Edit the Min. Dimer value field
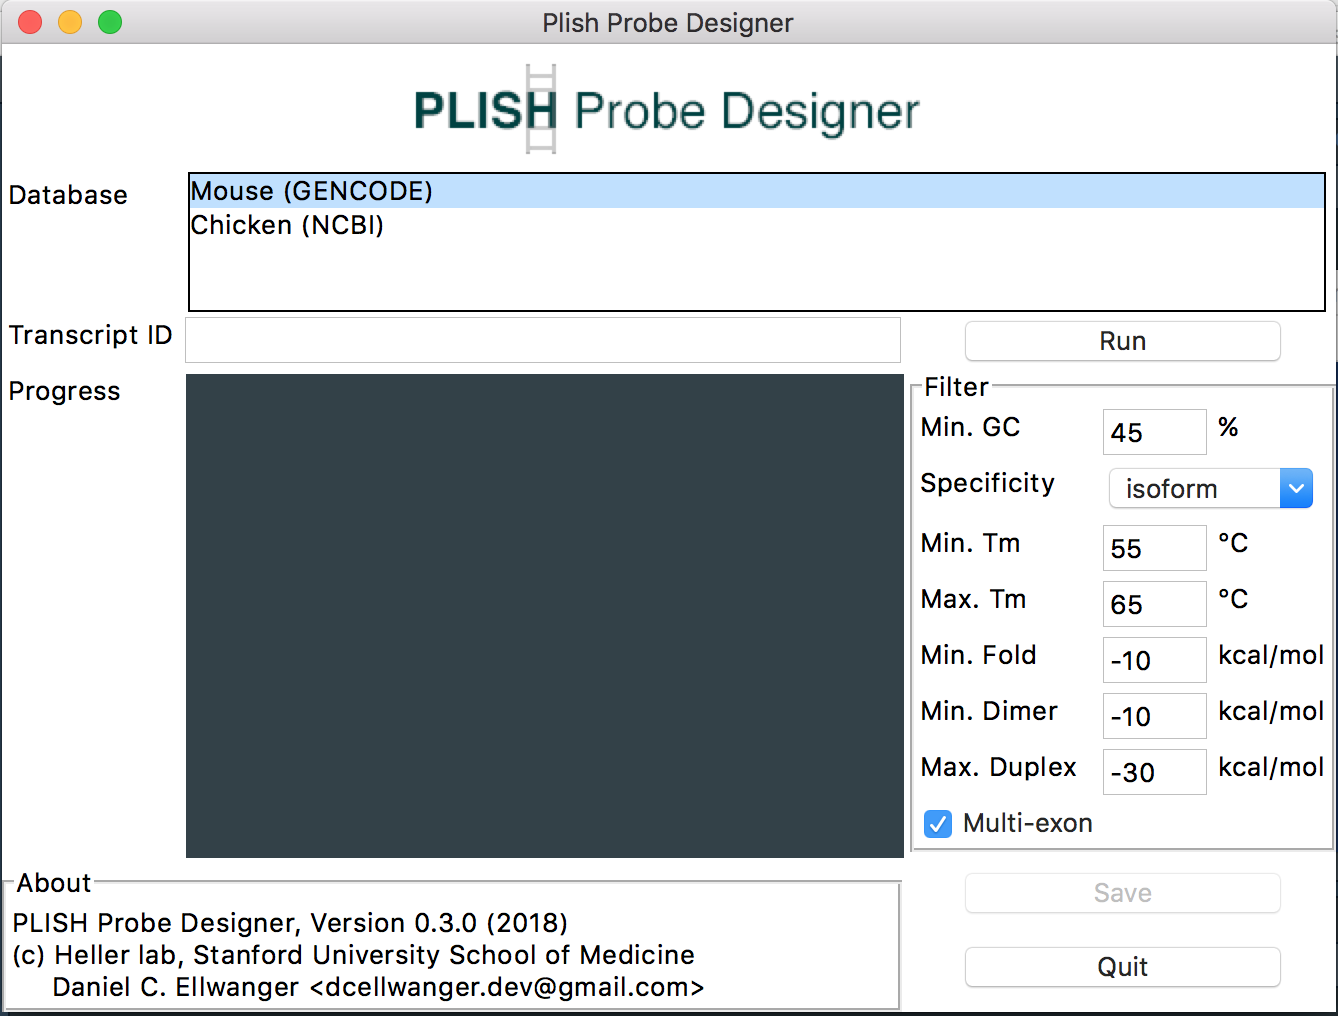This screenshot has width=1338, height=1016. (1154, 716)
